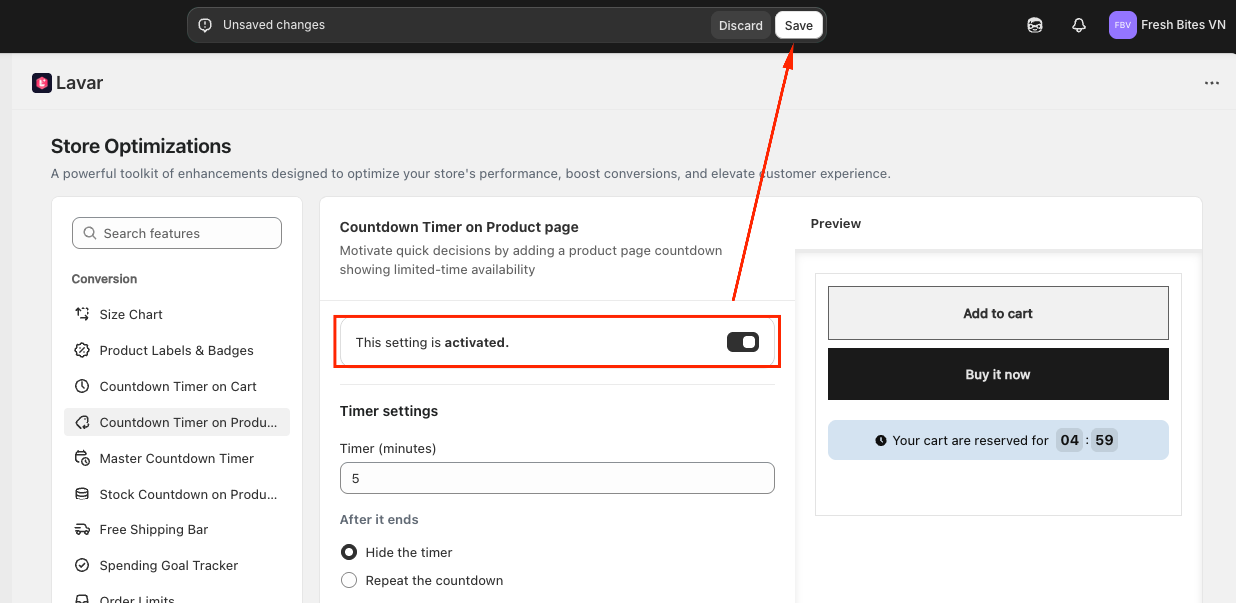Open the three-dot more options menu
This screenshot has width=1236, height=603.
coord(1212,83)
